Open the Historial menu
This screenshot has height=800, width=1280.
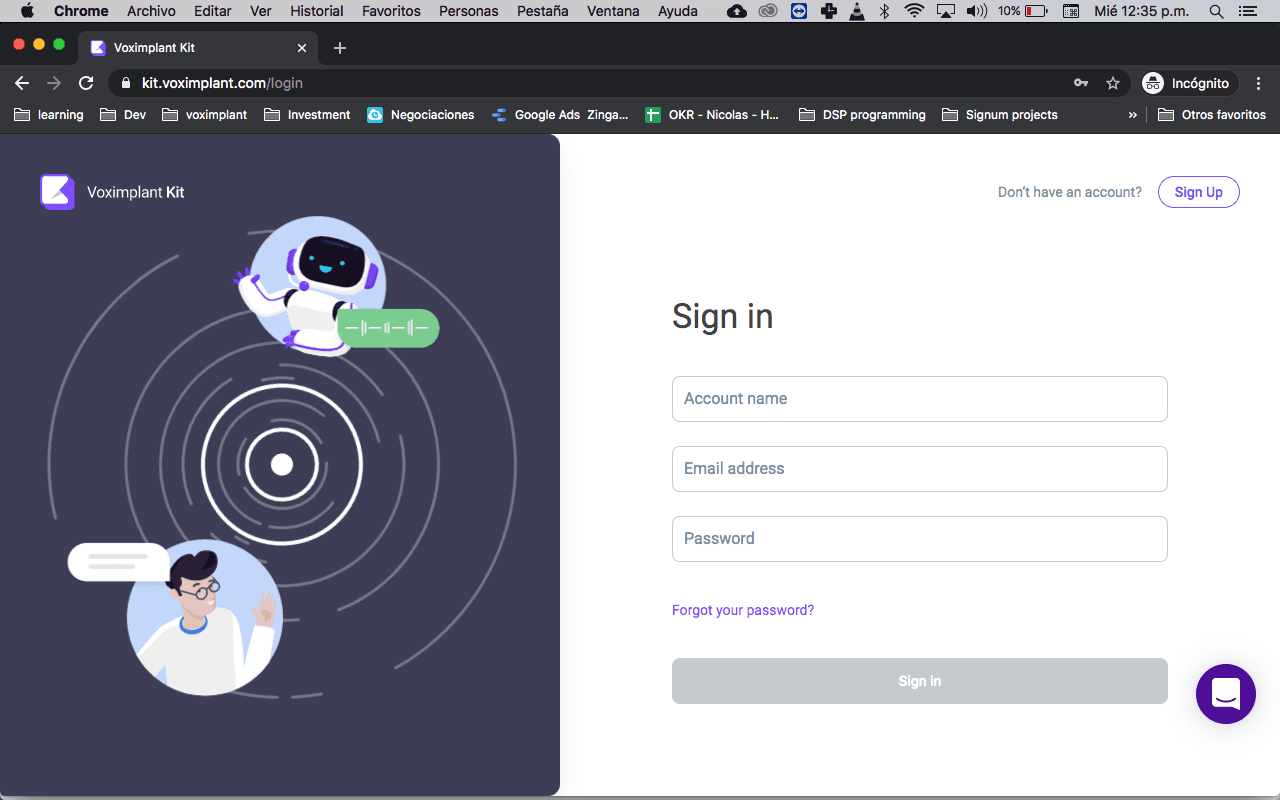pos(316,11)
